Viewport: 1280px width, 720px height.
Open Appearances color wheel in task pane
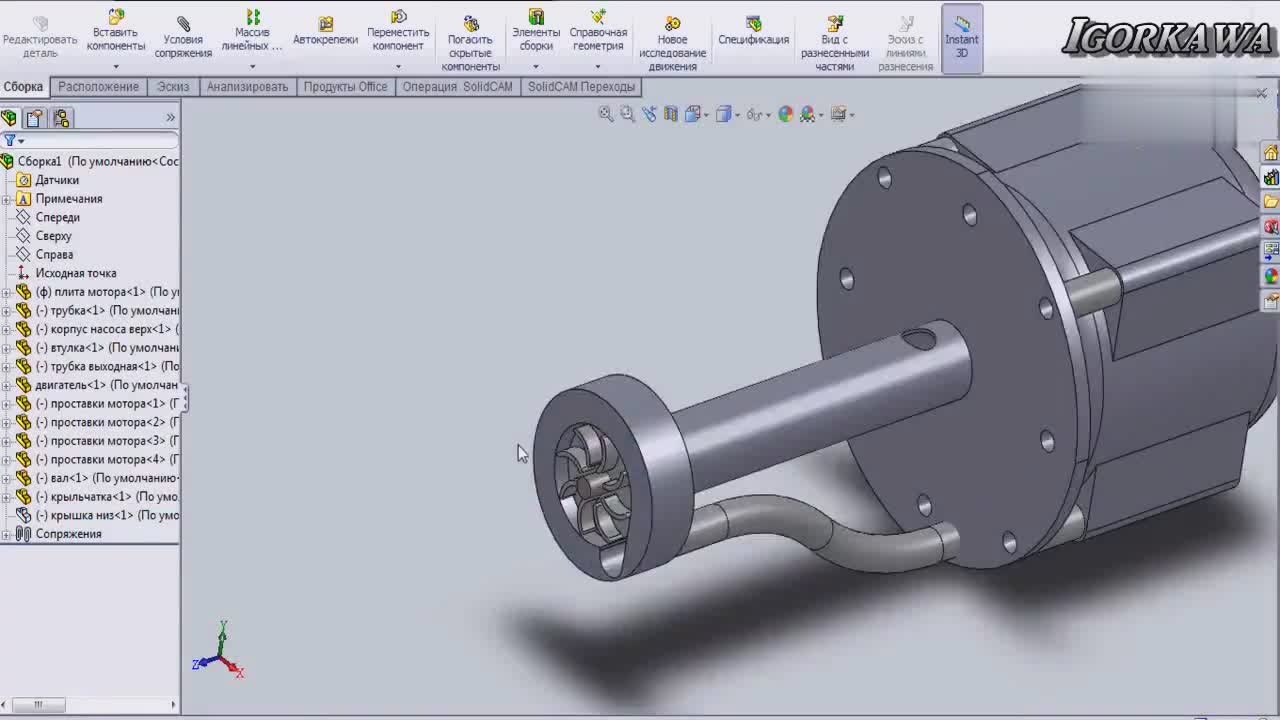click(x=1271, y=276)
